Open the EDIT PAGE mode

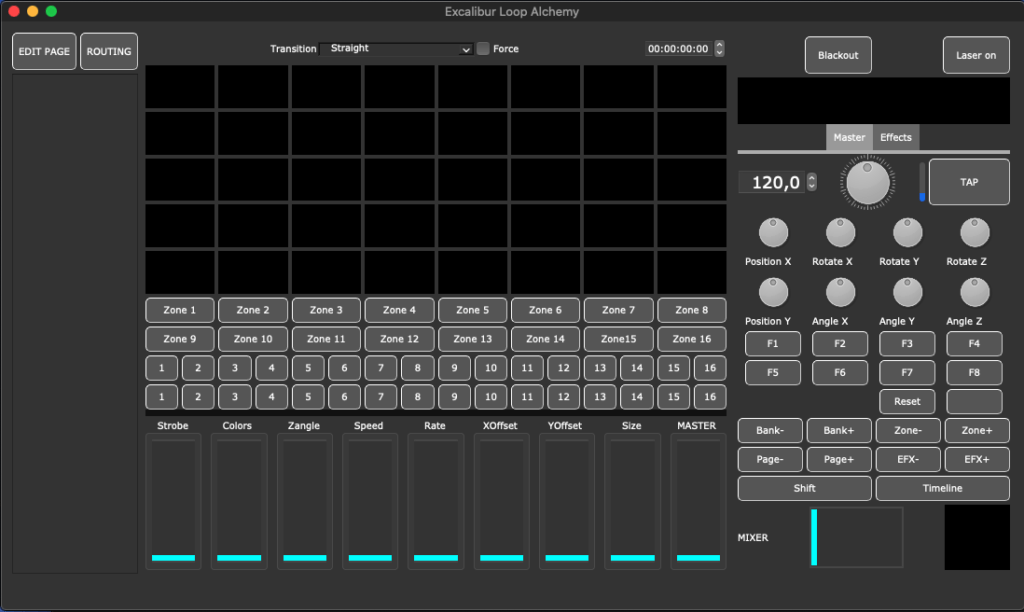pos(44,51)
